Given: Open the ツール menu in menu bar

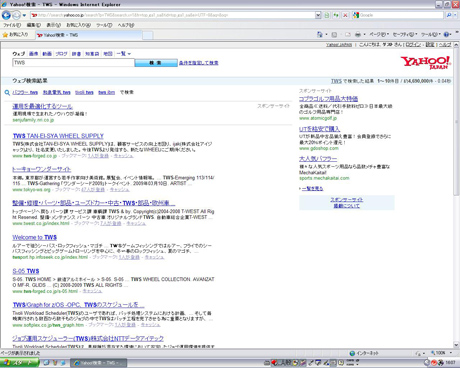Looking at the screenshot, I should [104, 25].
